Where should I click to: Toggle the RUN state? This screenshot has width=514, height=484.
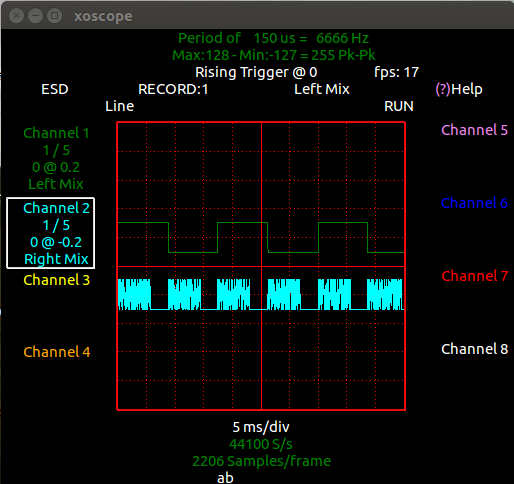pos(399,106)
